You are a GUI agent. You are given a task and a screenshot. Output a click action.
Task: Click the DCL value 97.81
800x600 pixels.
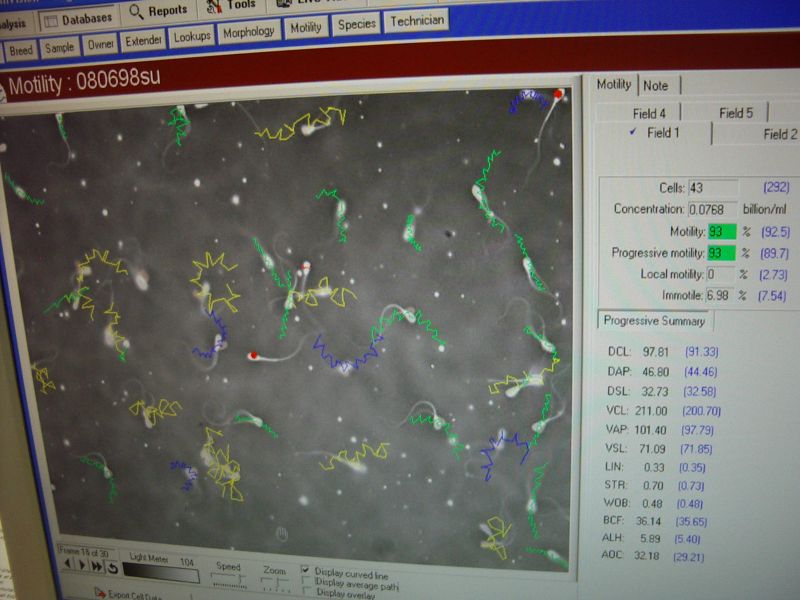656,352
